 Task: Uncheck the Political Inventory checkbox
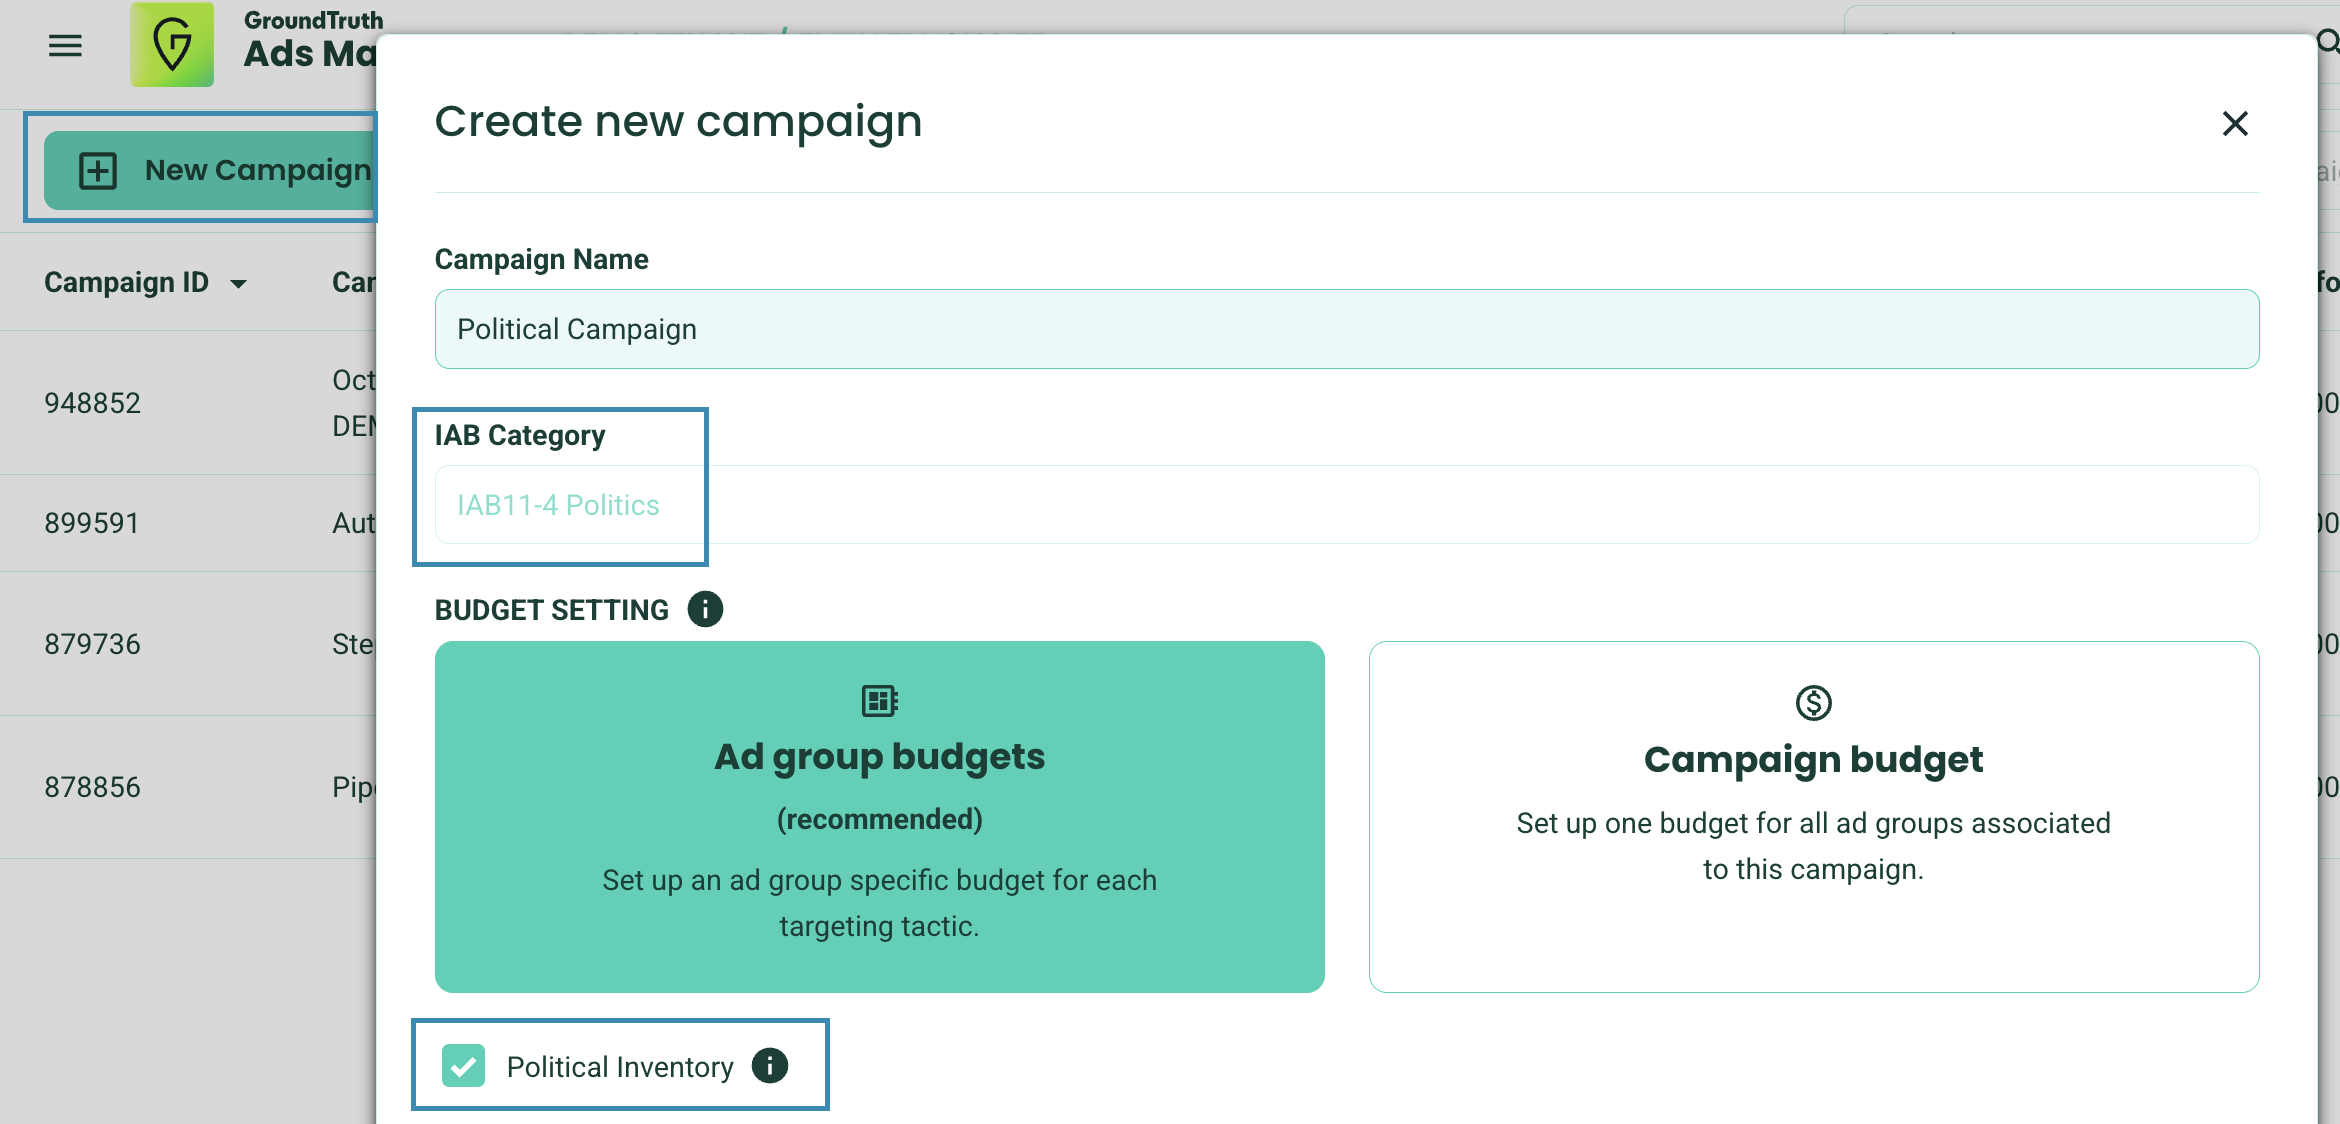(x=464, y=1066)
